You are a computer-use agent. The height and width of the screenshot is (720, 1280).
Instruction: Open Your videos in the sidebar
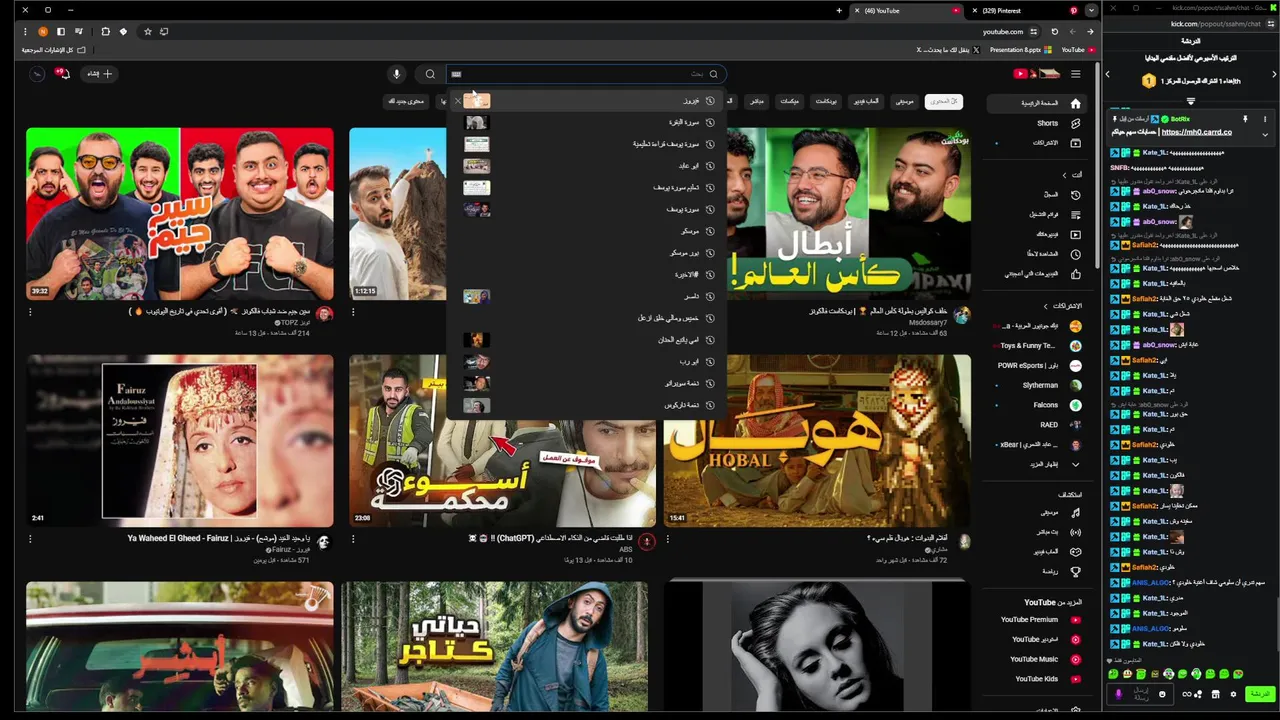click(x=1038, y=234)
